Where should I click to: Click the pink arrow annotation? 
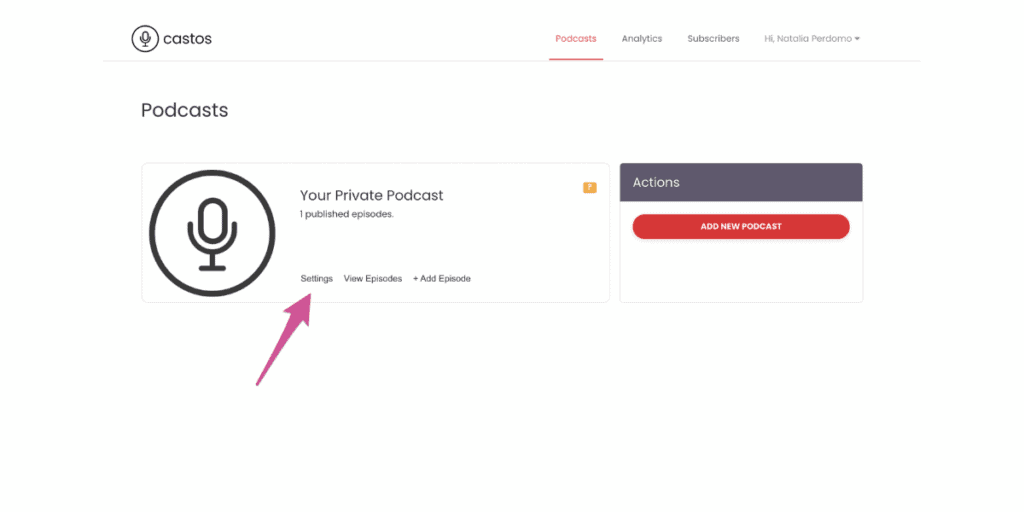(x=283, y=338)
